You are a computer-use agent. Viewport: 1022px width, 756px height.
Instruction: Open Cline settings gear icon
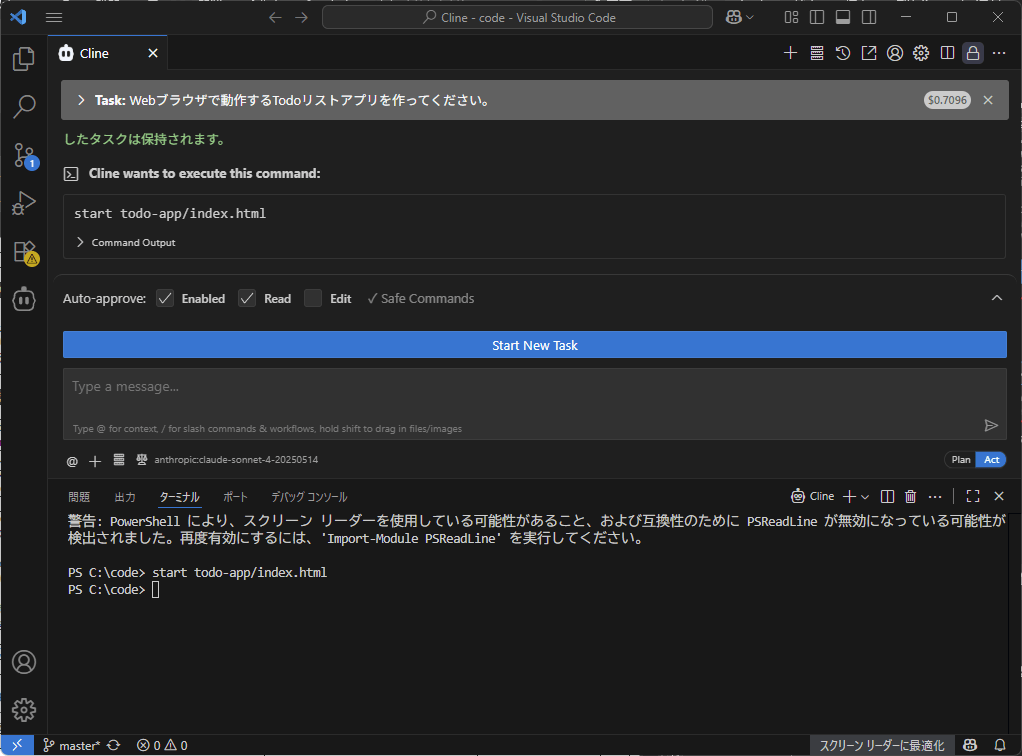[x=921, y=53]
